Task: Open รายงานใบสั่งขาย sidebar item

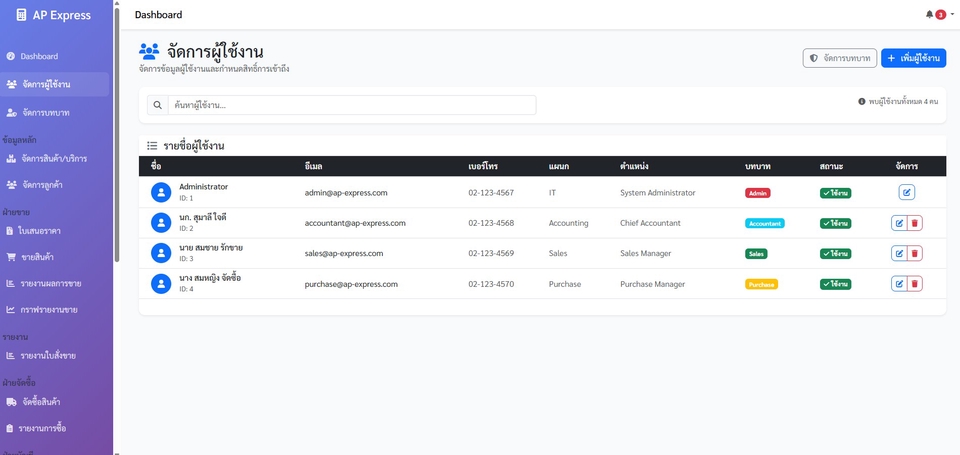Action: click(48, 356)
